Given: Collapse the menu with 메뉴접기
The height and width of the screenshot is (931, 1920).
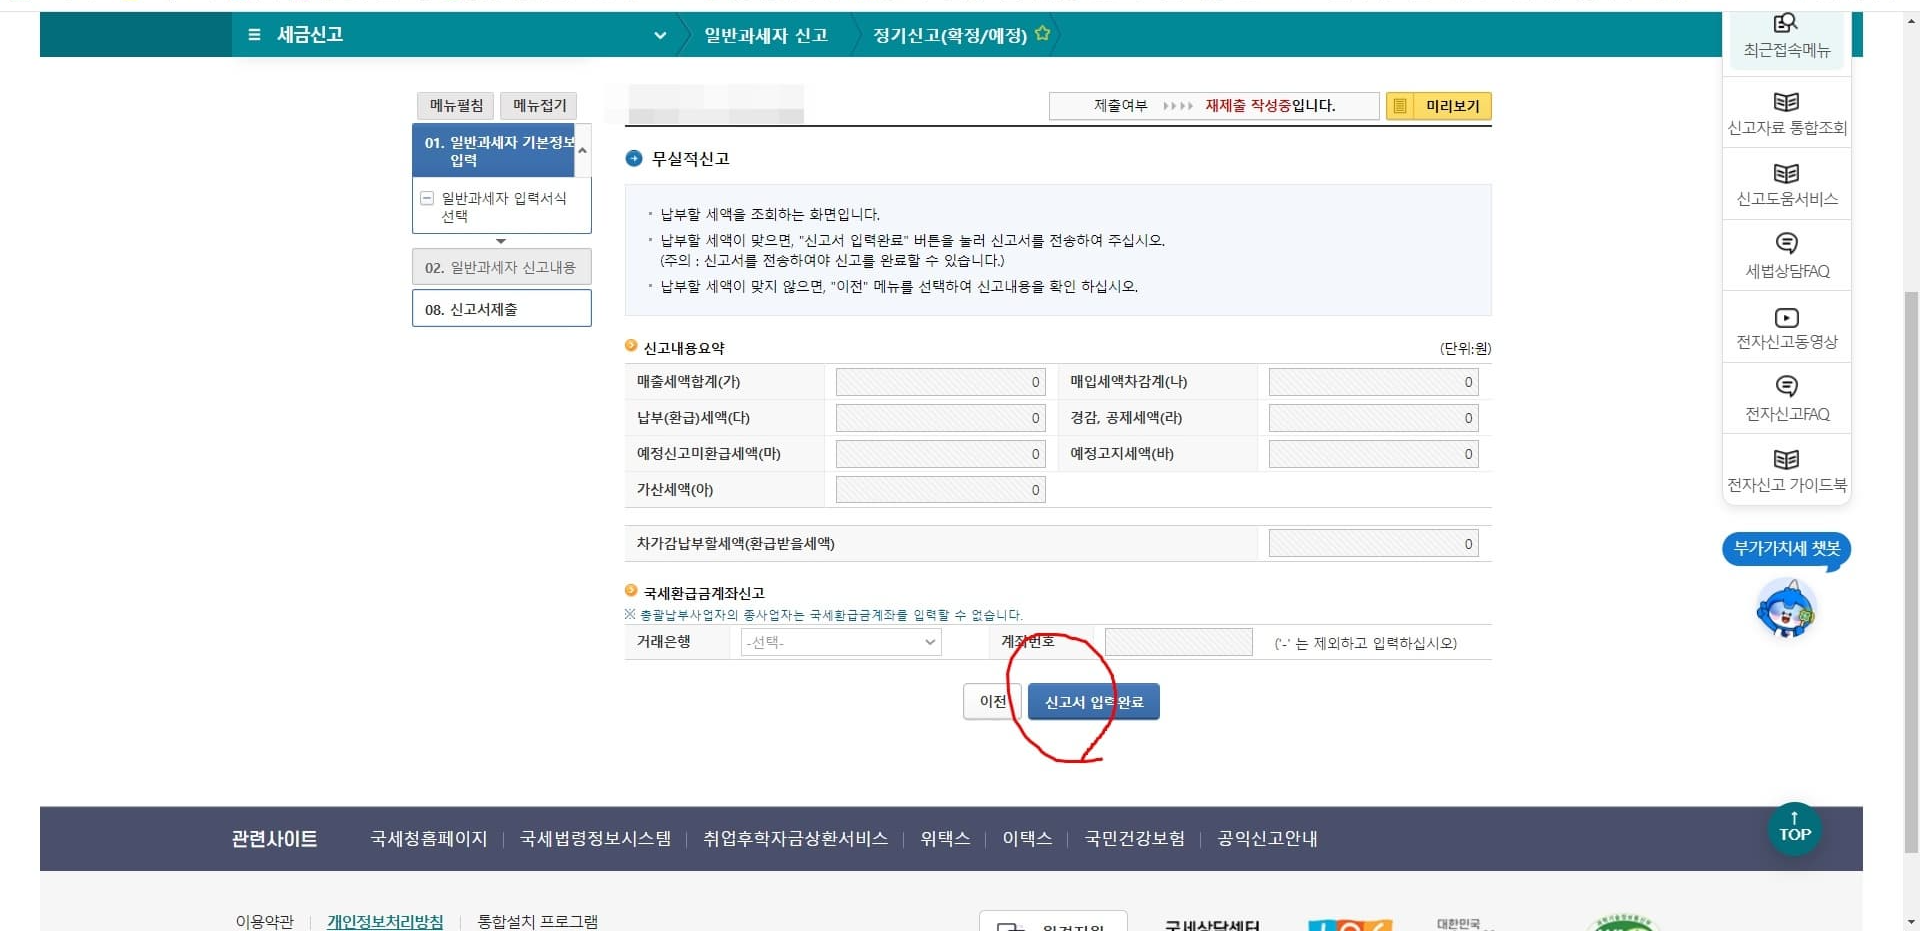Looking at the screenshot, I should point(537,105).
